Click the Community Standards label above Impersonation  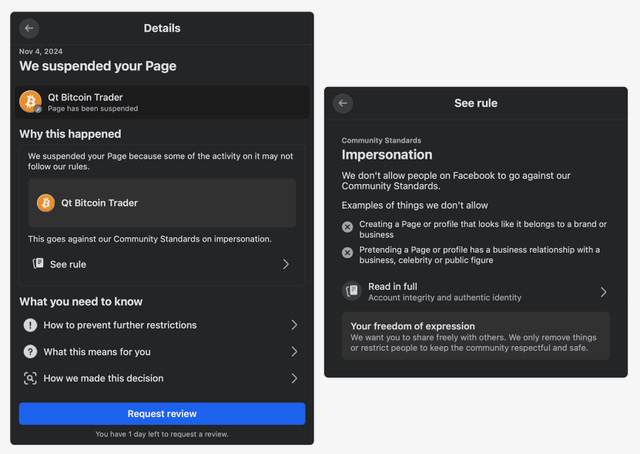coord(381,140)
